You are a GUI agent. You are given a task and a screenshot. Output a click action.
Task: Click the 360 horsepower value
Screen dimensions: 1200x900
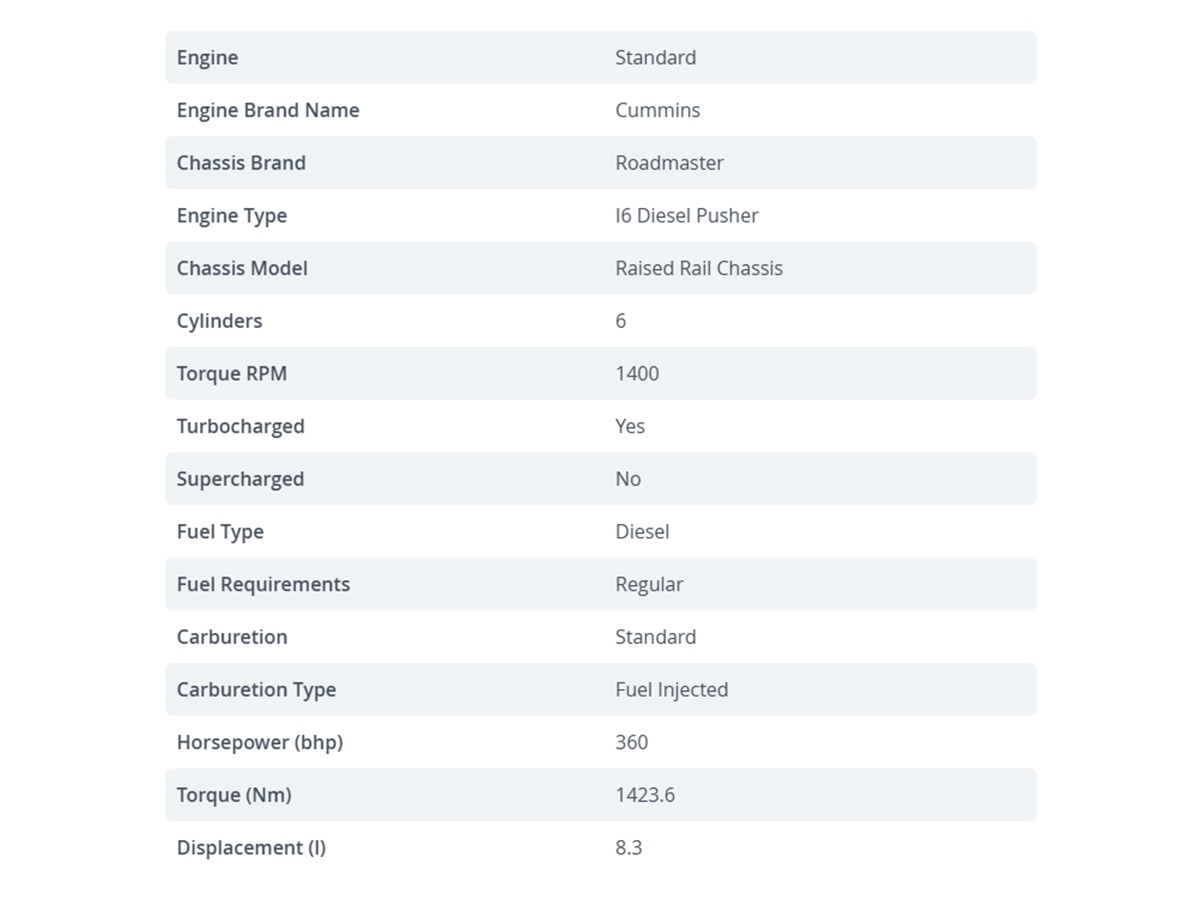pyautogui.click(x=632, y=742)
